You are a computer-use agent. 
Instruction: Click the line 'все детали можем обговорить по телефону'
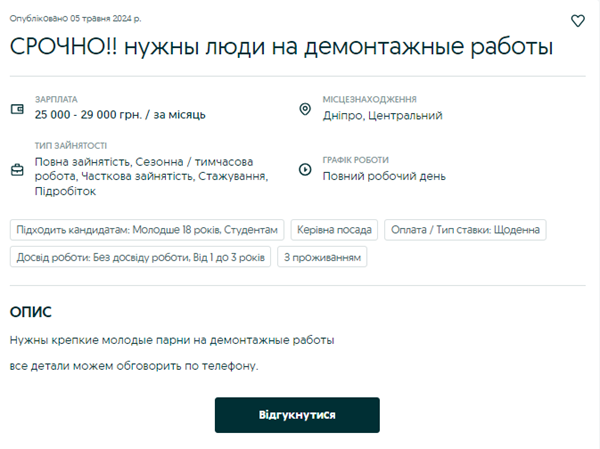click(134, 366)
